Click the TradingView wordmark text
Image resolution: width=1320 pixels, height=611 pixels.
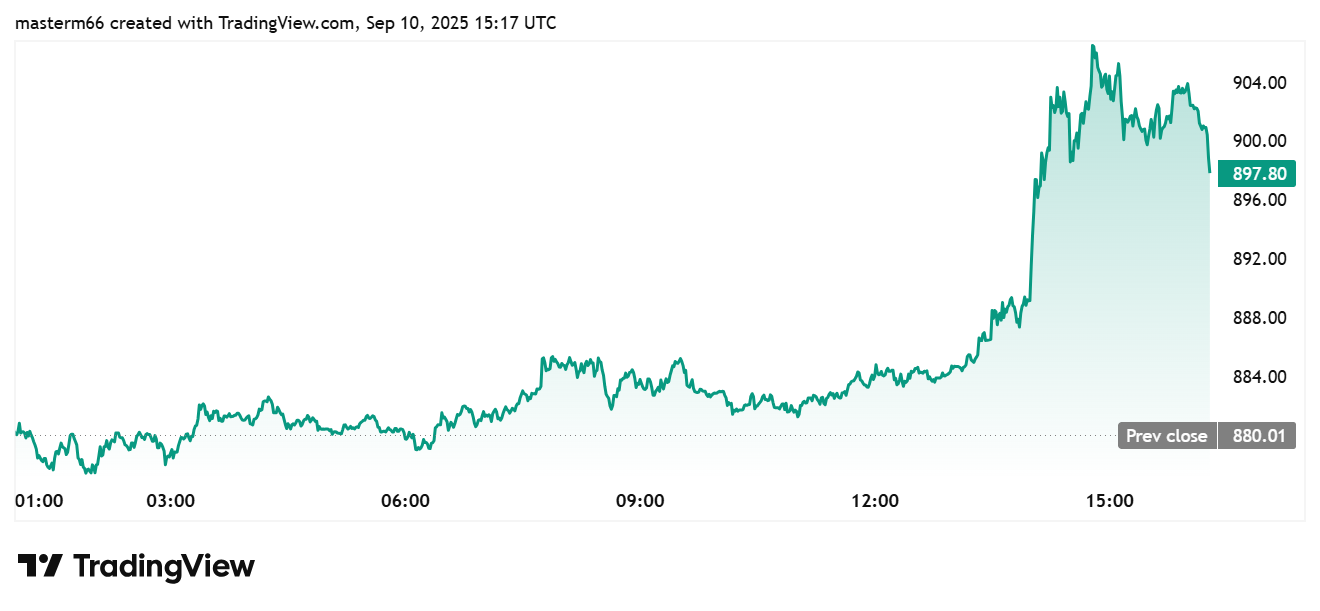[164, 566]
